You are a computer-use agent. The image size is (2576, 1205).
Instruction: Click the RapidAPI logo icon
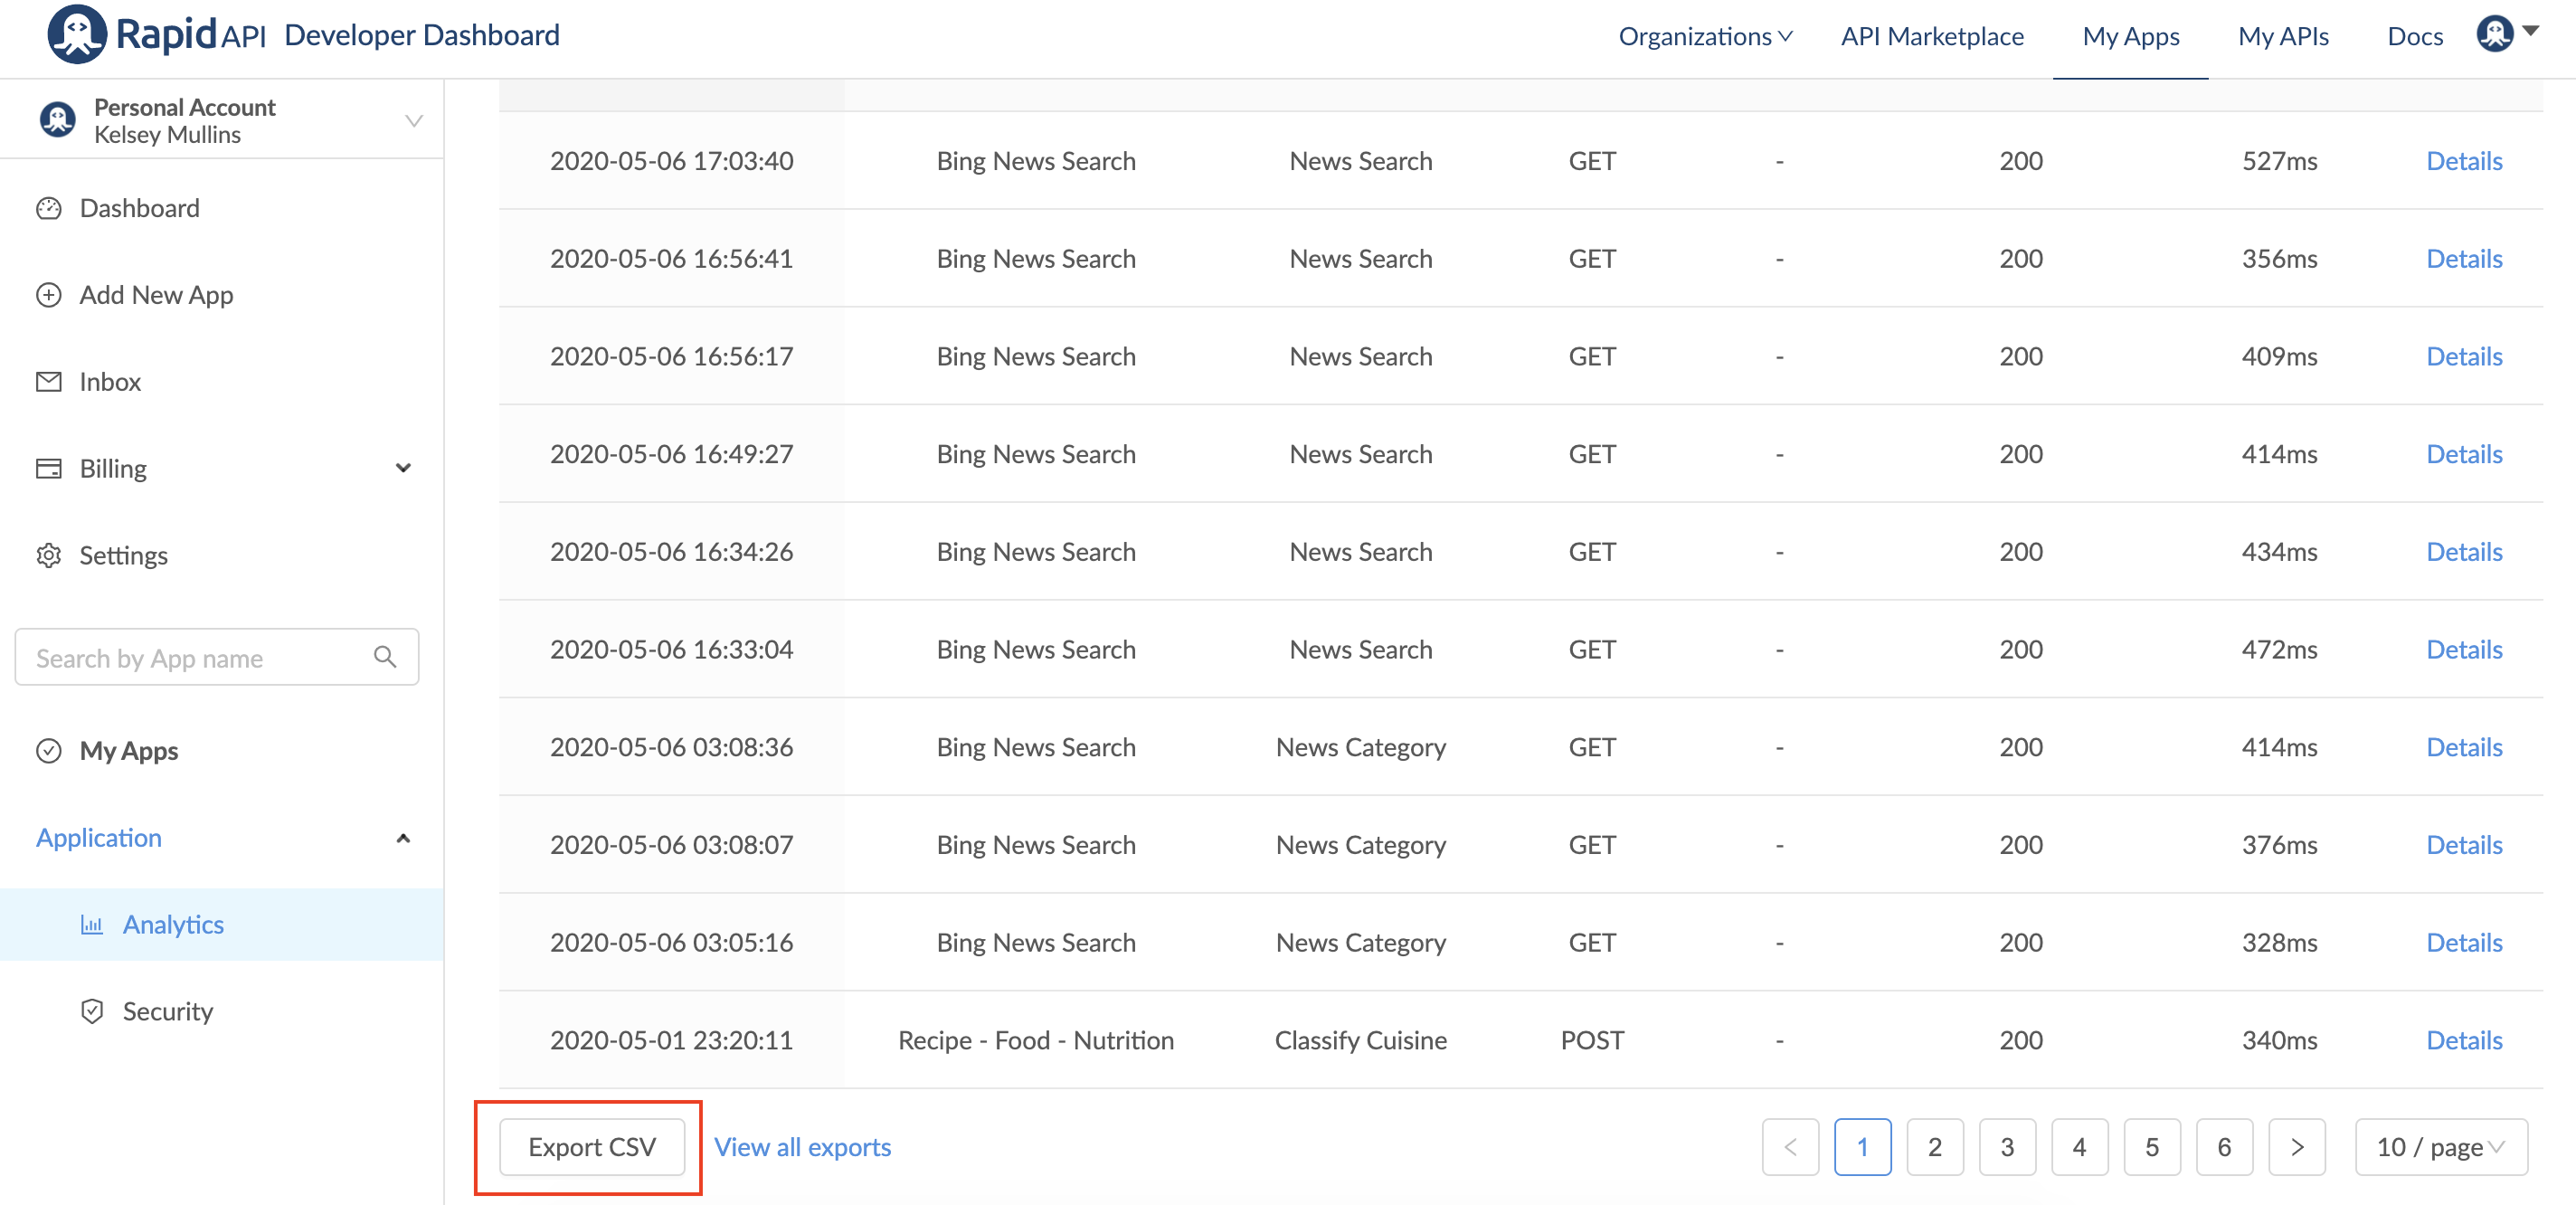[76, 34]
